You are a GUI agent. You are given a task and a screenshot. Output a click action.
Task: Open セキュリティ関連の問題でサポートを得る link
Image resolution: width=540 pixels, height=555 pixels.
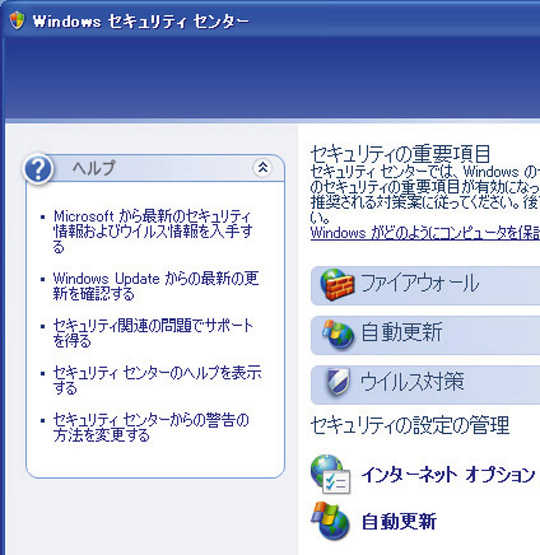(x=153, y=333)
